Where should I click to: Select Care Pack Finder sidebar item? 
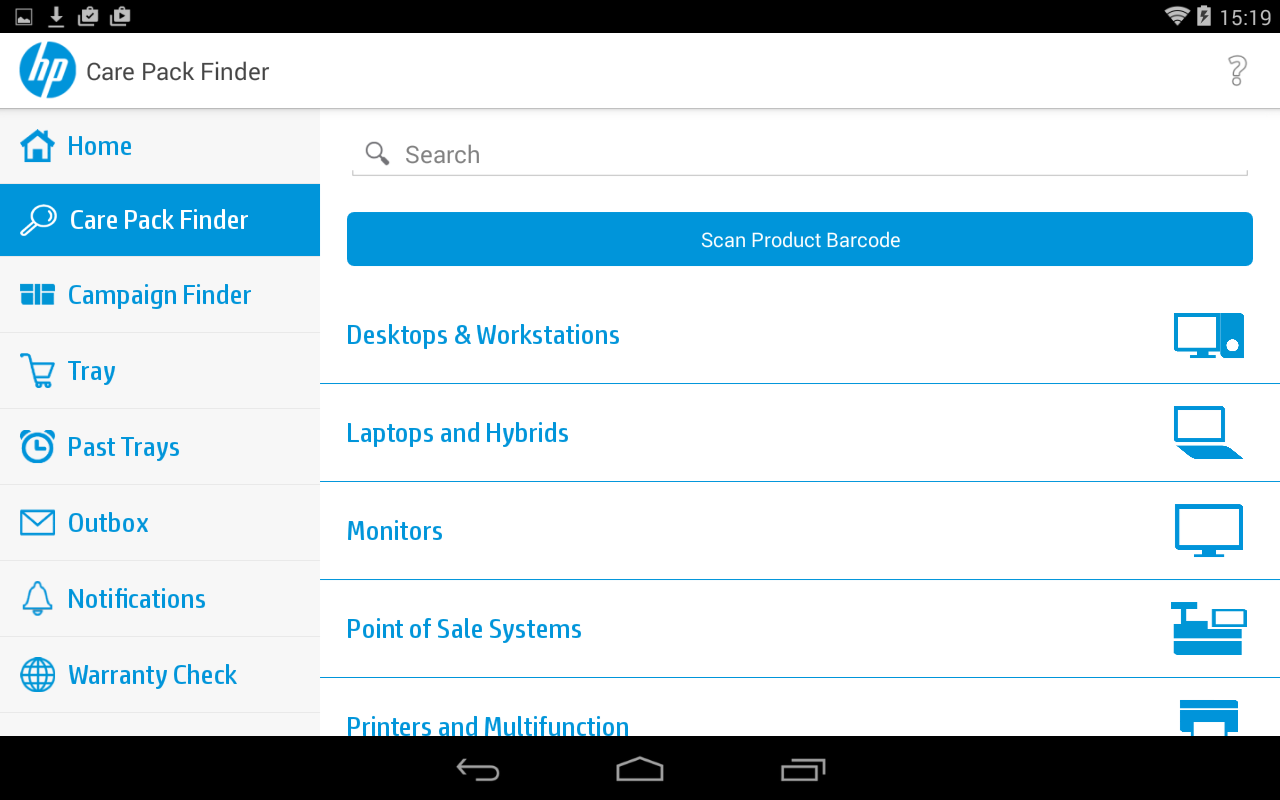pyautogui.click(x=160, y=220)
